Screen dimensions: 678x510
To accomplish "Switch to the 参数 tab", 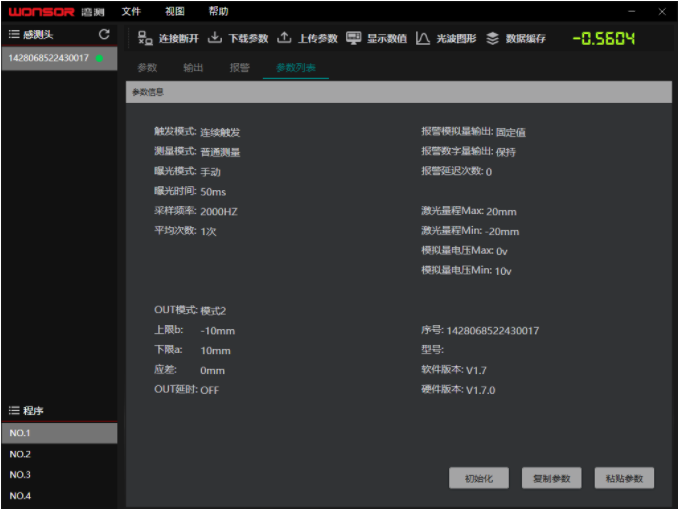I will coord(147,67).
